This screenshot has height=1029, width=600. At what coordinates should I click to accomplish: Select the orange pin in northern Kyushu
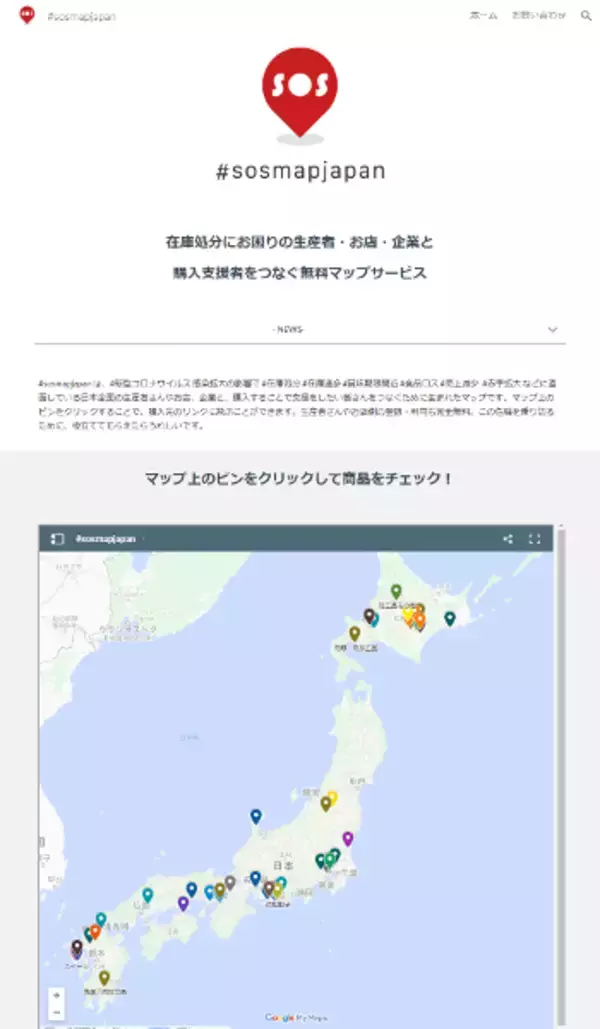click(95, 932)
